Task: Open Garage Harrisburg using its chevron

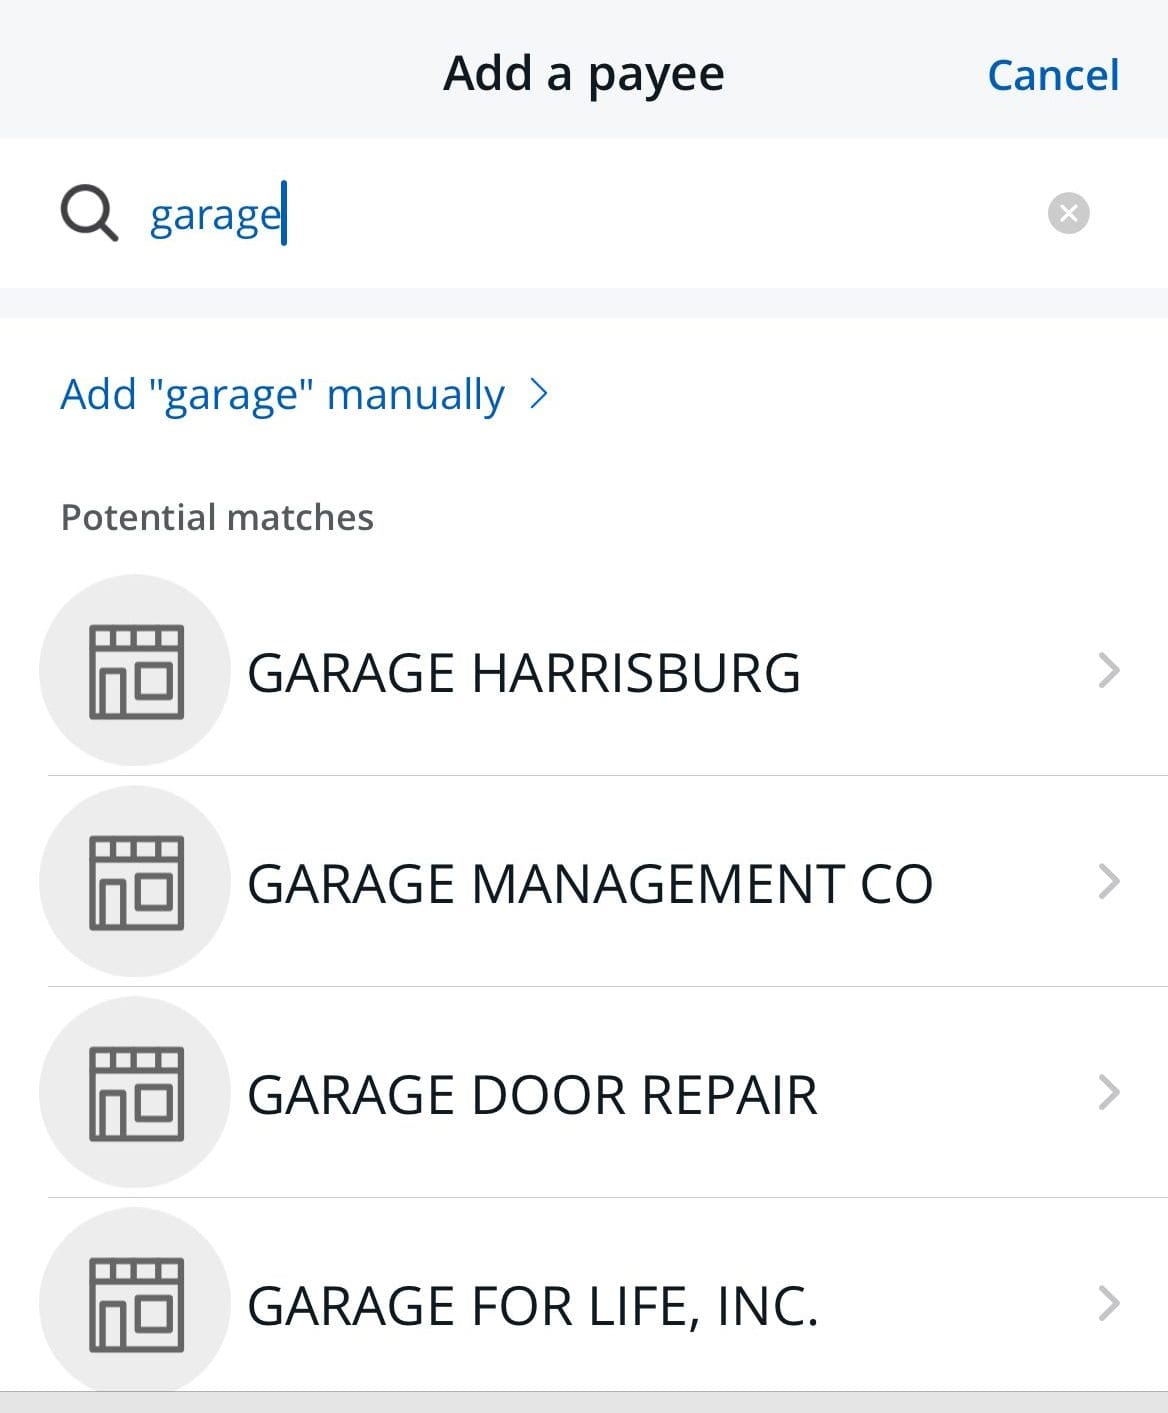Action: pyautogui.click(x=1108, y=671)
